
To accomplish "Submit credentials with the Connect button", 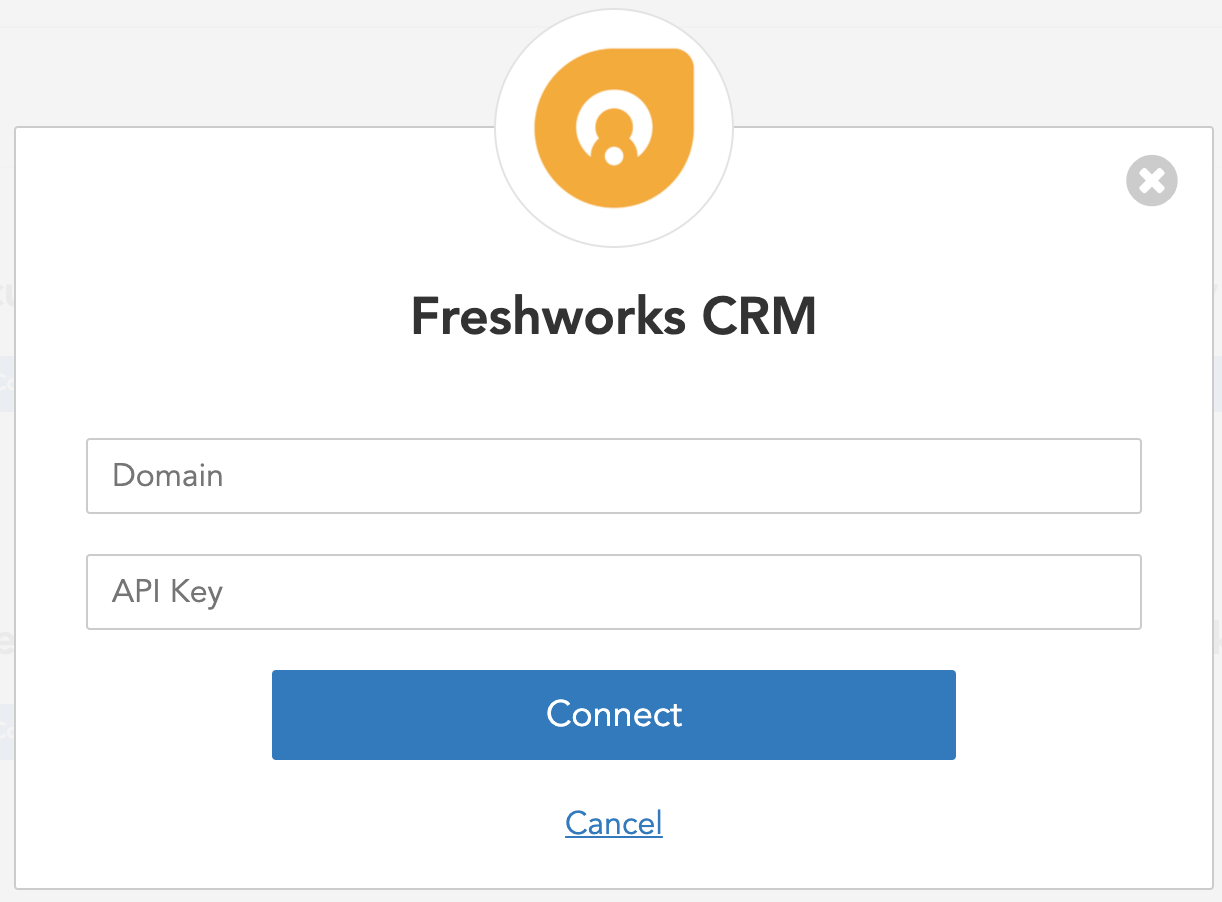I will pos(613,715).
